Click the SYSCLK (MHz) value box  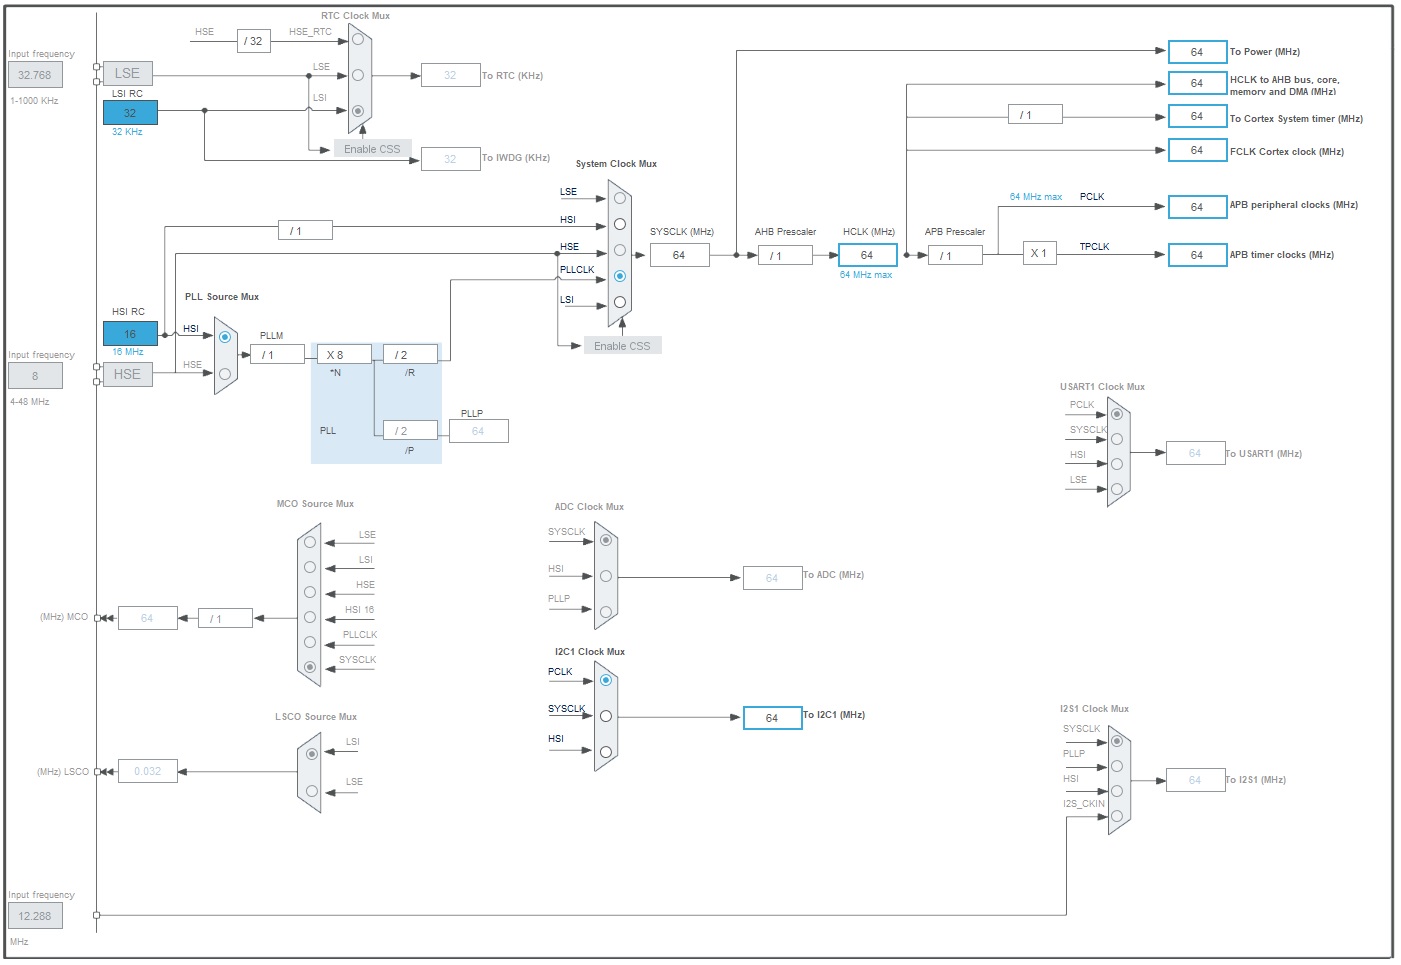point(679,255)
